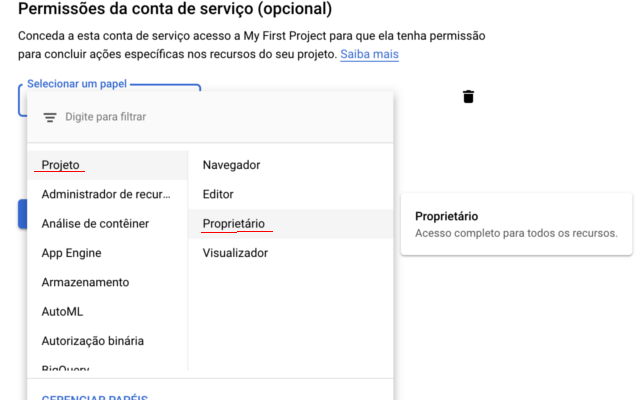Select the App Engine category
This screenshot has width=640, height=400.
[107, 253]
